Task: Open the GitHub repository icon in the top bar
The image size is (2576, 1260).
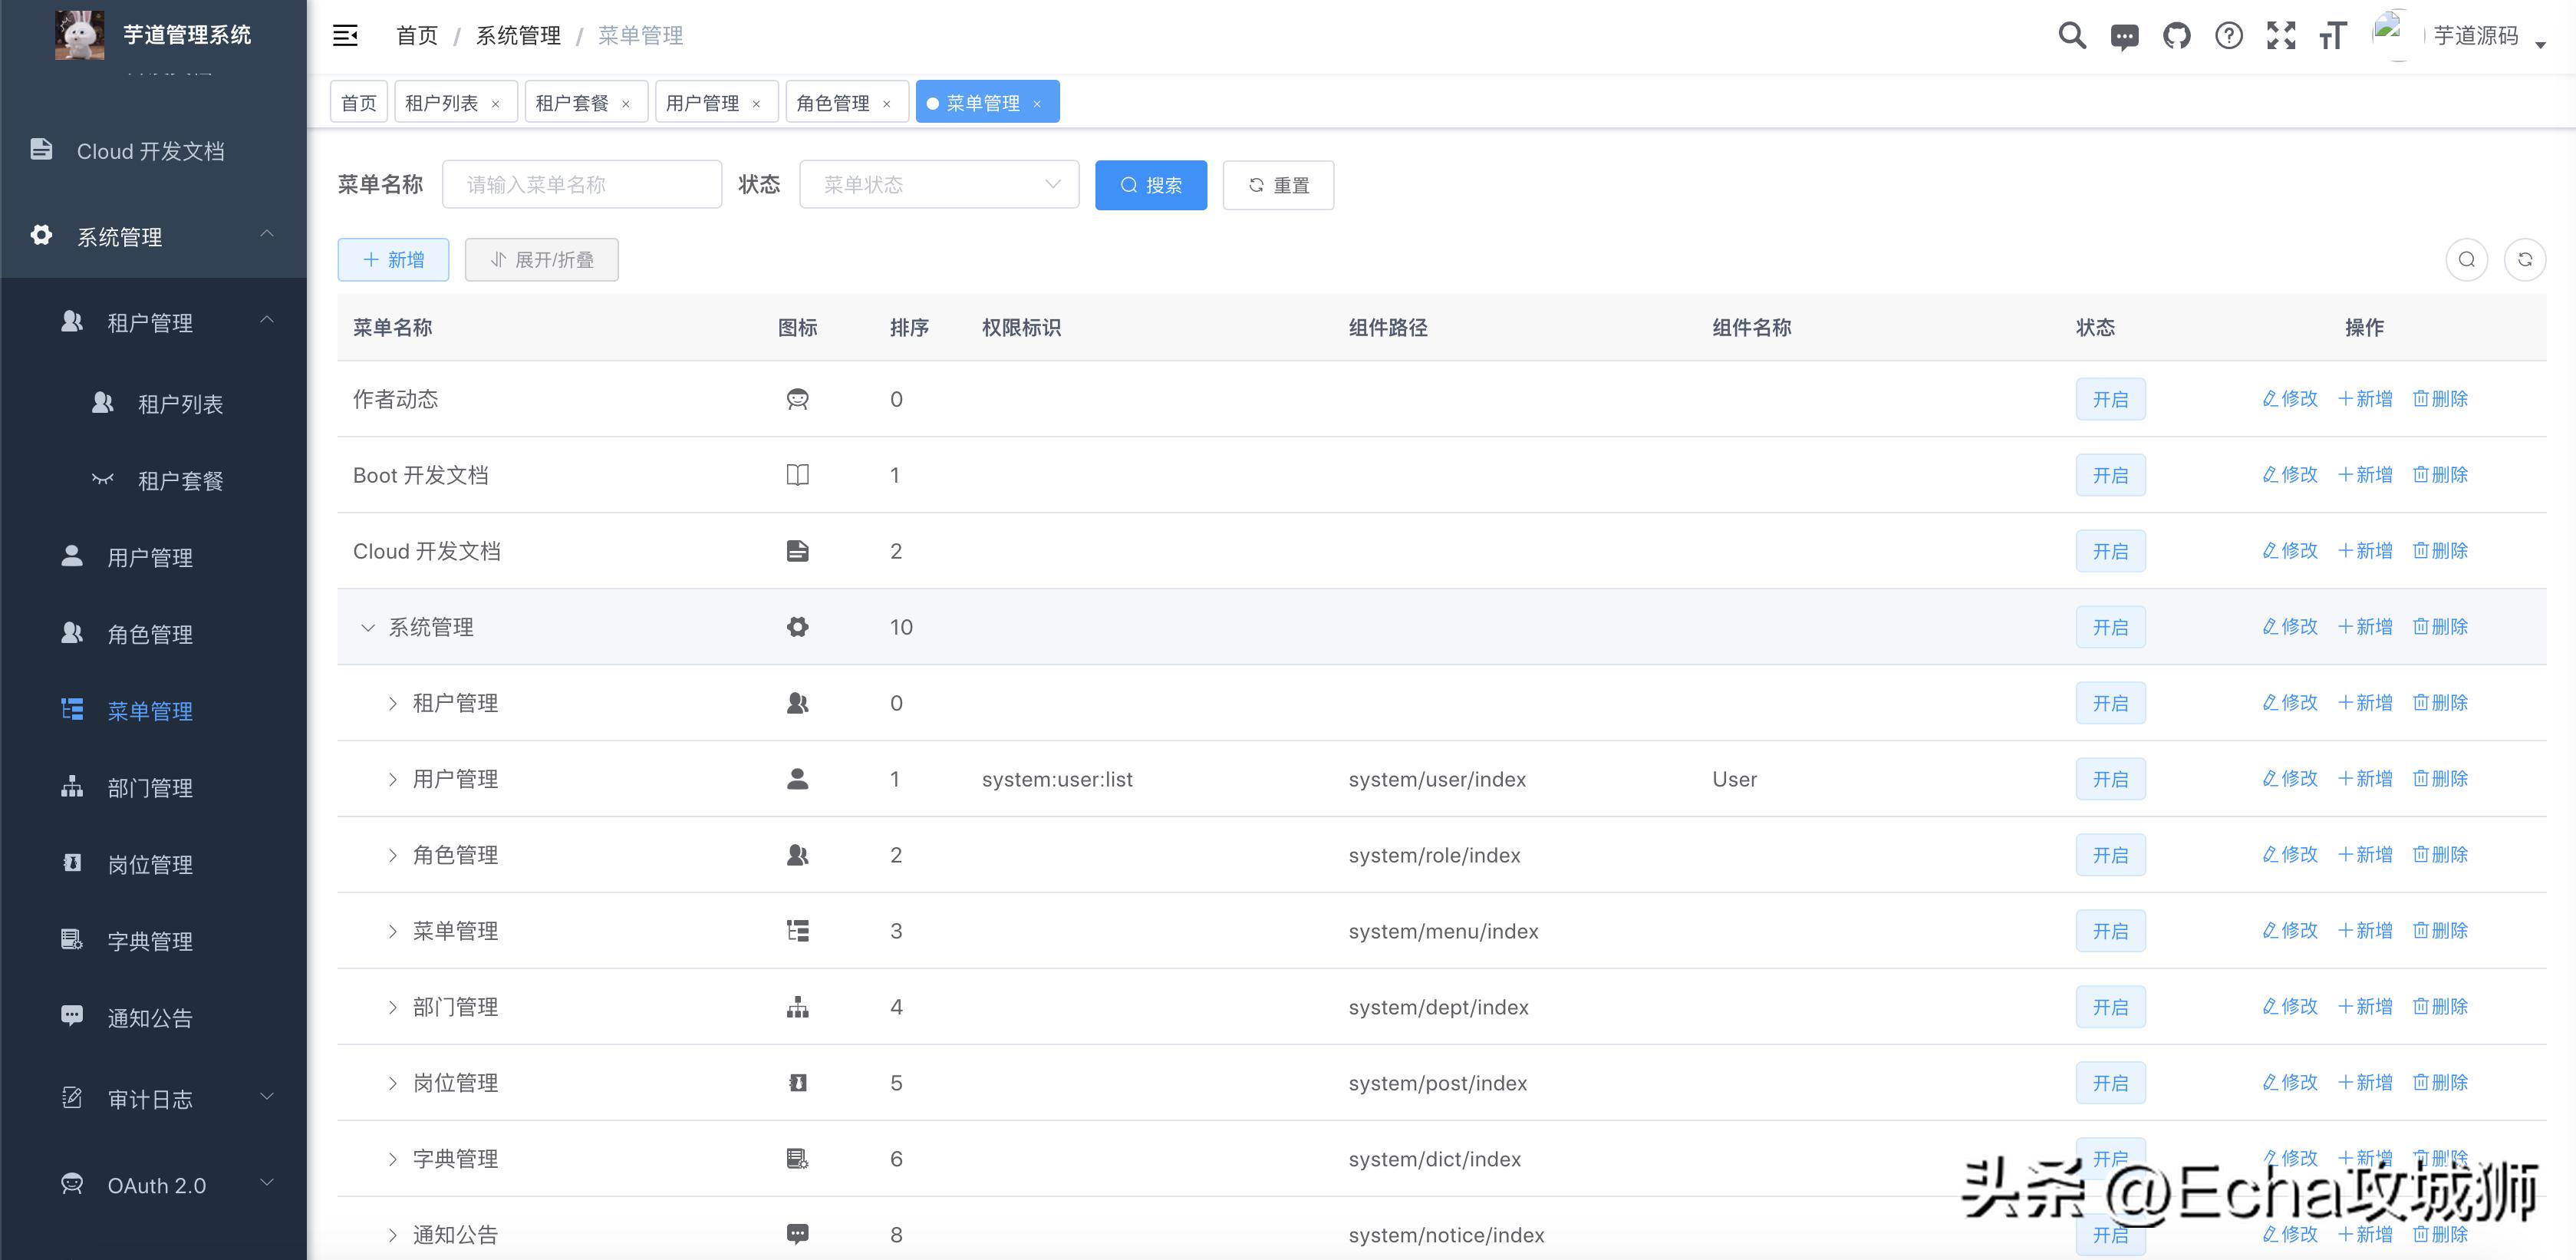Action: click(x=2176, y=35)
